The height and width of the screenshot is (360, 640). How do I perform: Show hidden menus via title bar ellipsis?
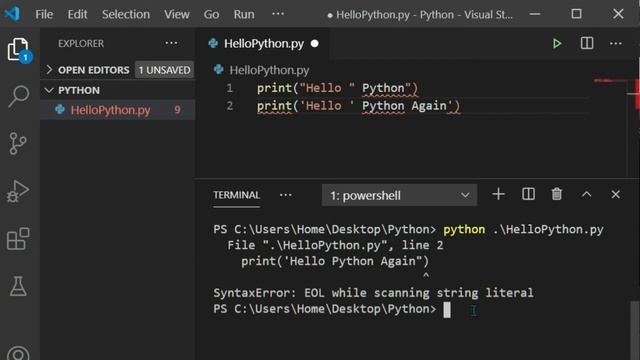[x=278, y=14]
